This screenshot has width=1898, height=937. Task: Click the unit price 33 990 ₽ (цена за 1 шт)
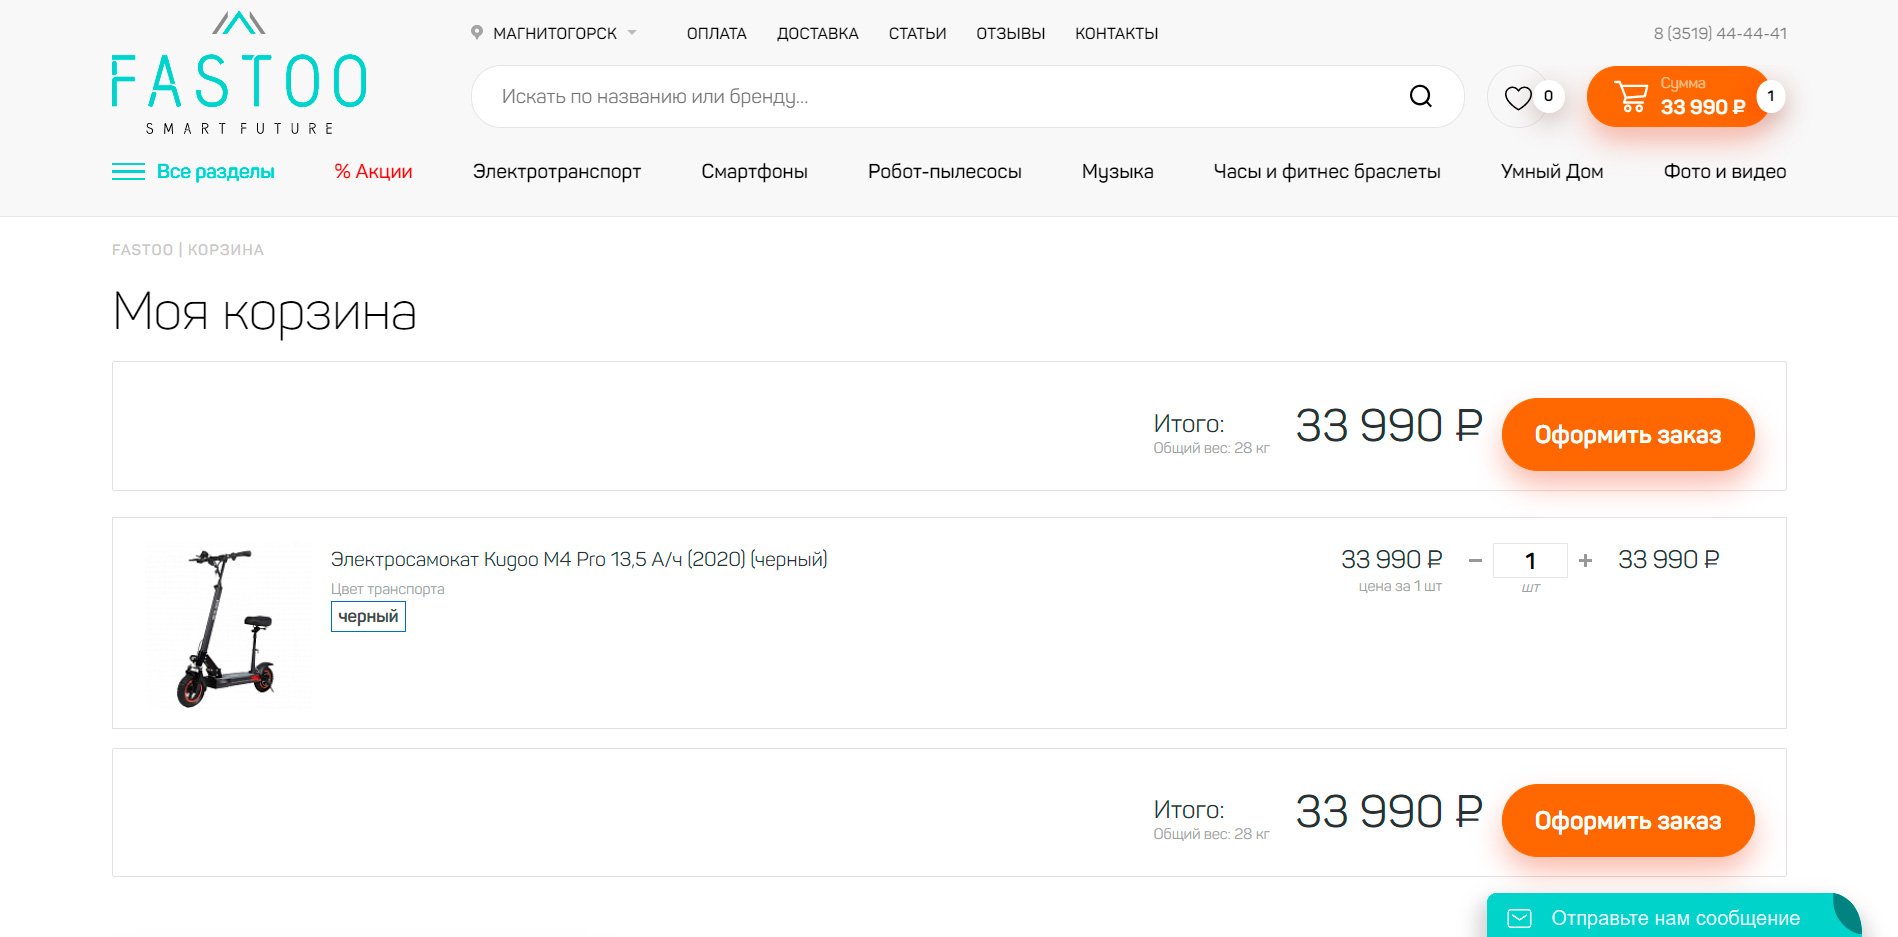(x=1391, y=559)
